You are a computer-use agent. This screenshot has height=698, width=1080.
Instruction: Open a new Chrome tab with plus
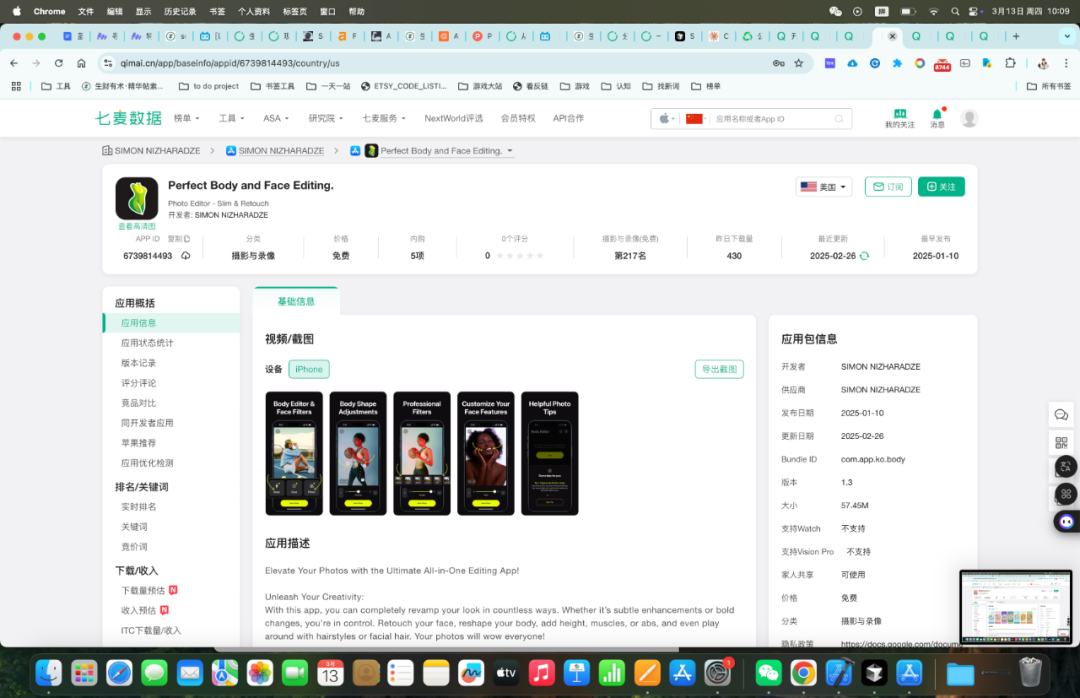pos(1016,37)
